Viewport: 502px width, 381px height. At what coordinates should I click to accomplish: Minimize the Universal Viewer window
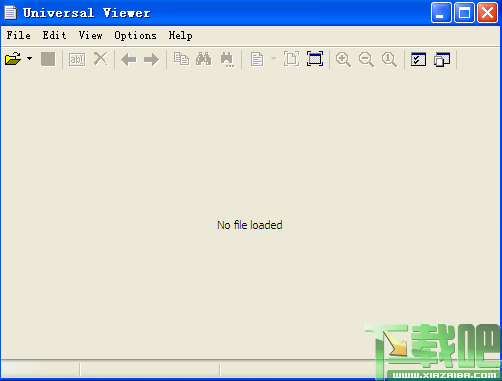(x=441, y=13)
